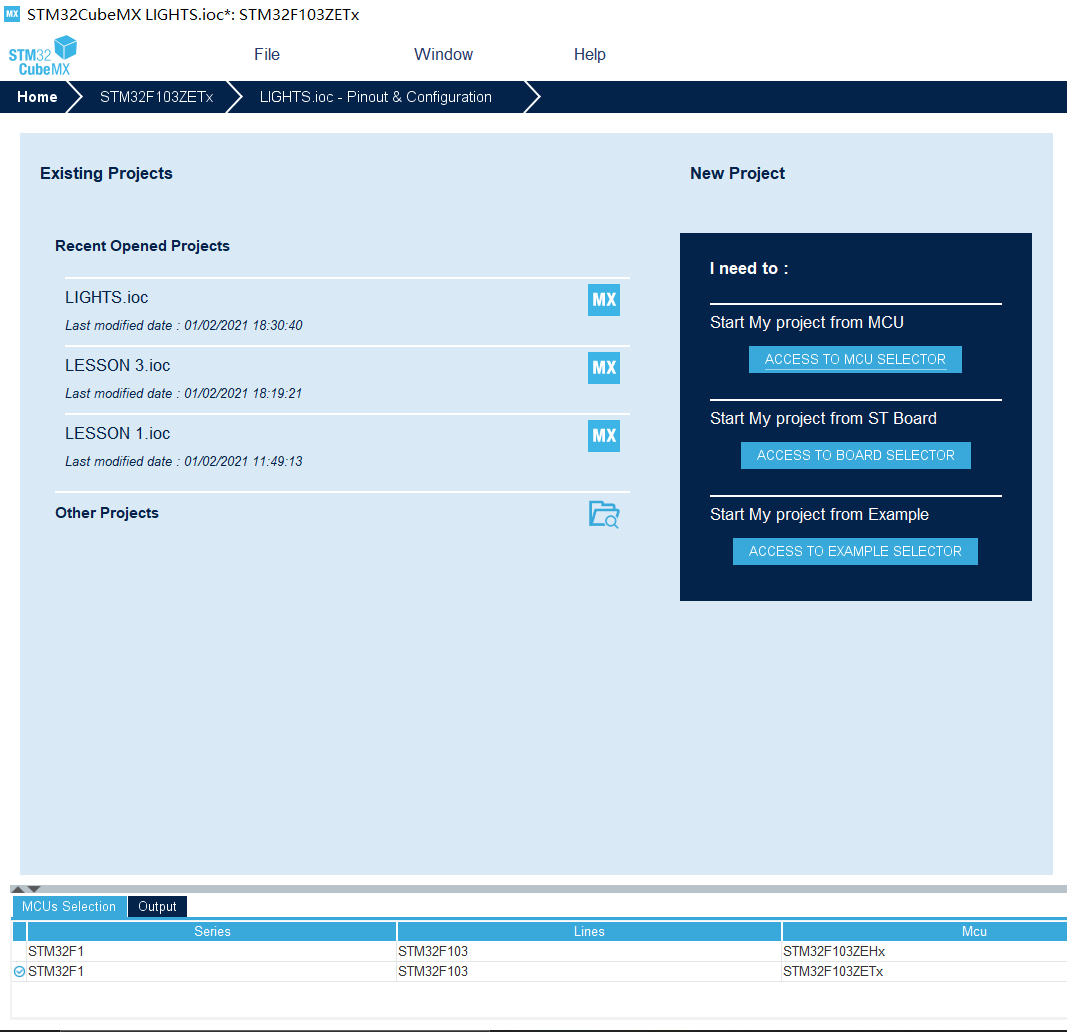Sort by Series column header
Image resolution: width=1067 pixels, height=1032 pixels.
pos(212,931)
